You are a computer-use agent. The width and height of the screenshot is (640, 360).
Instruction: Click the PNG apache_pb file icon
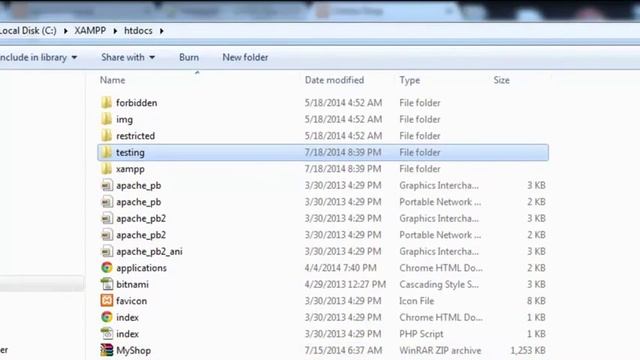107,202
